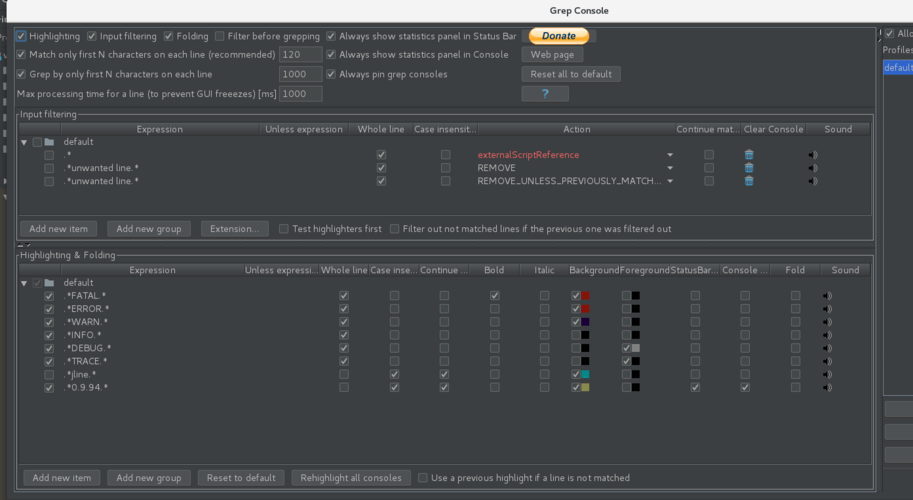This screenshot has height=500, width=913.
Task: Click folder icon of Highlighting default group
Action: tap(49, 283)
